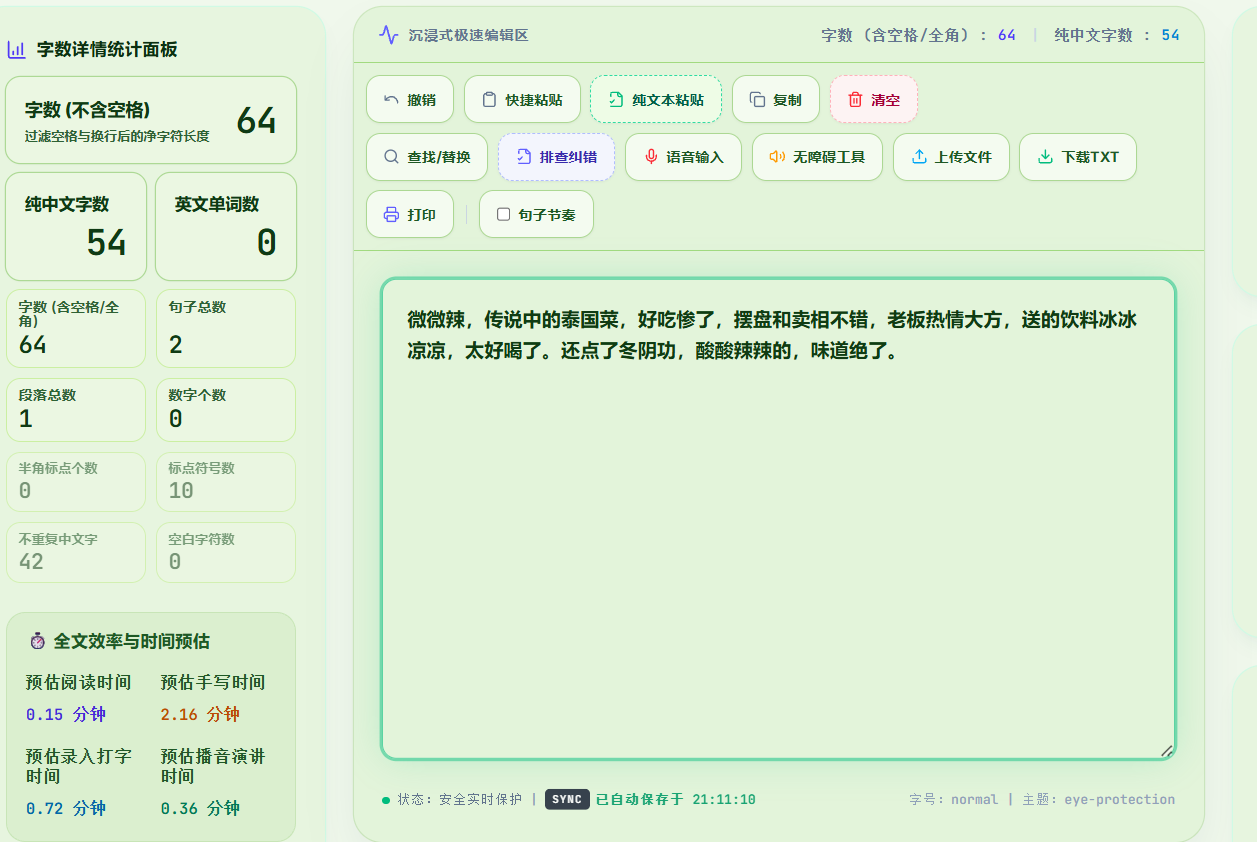Click the 全文效率与时间预估 section title
The width and height of the screenshot is (1257, 842).
click(132, 641)
